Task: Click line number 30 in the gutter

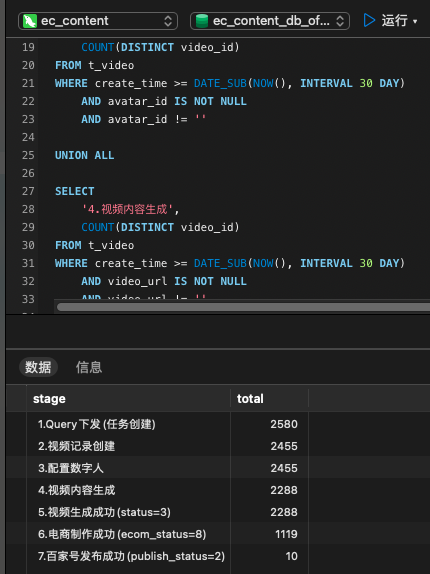Action: (x=28, y=245)
